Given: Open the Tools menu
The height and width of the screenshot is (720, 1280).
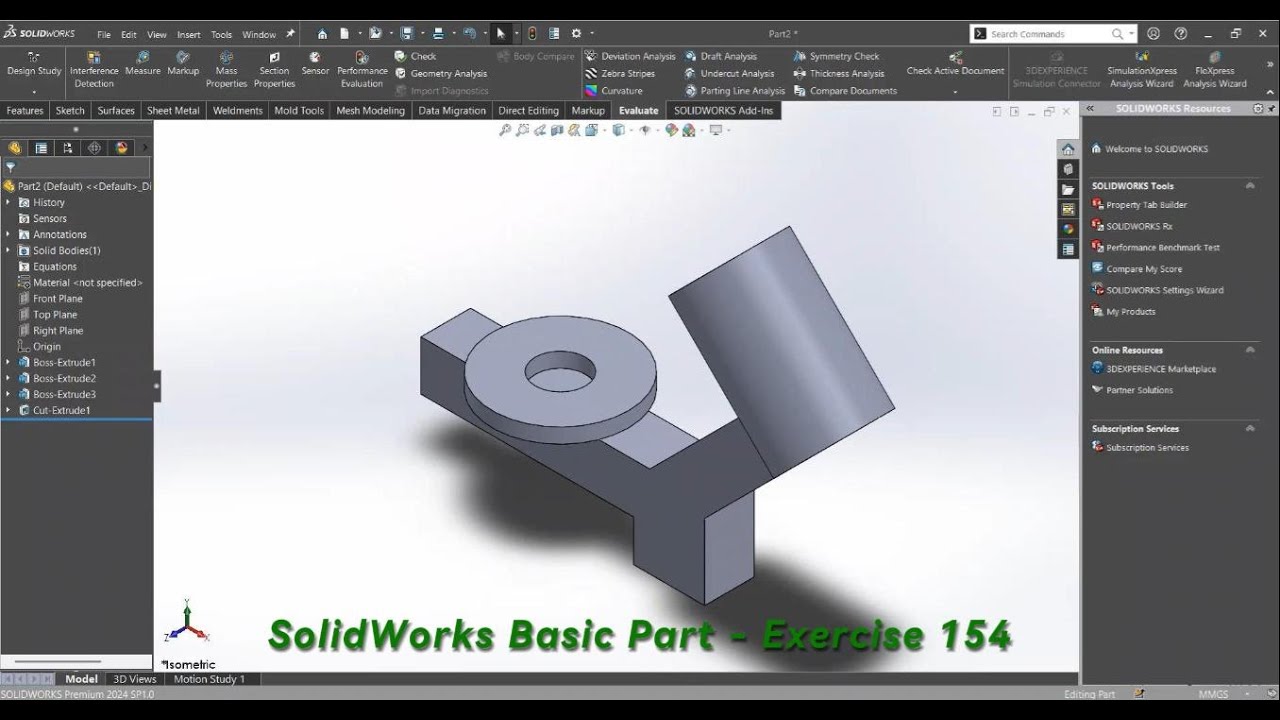Looking at the screenshot, I should point(221,34).
